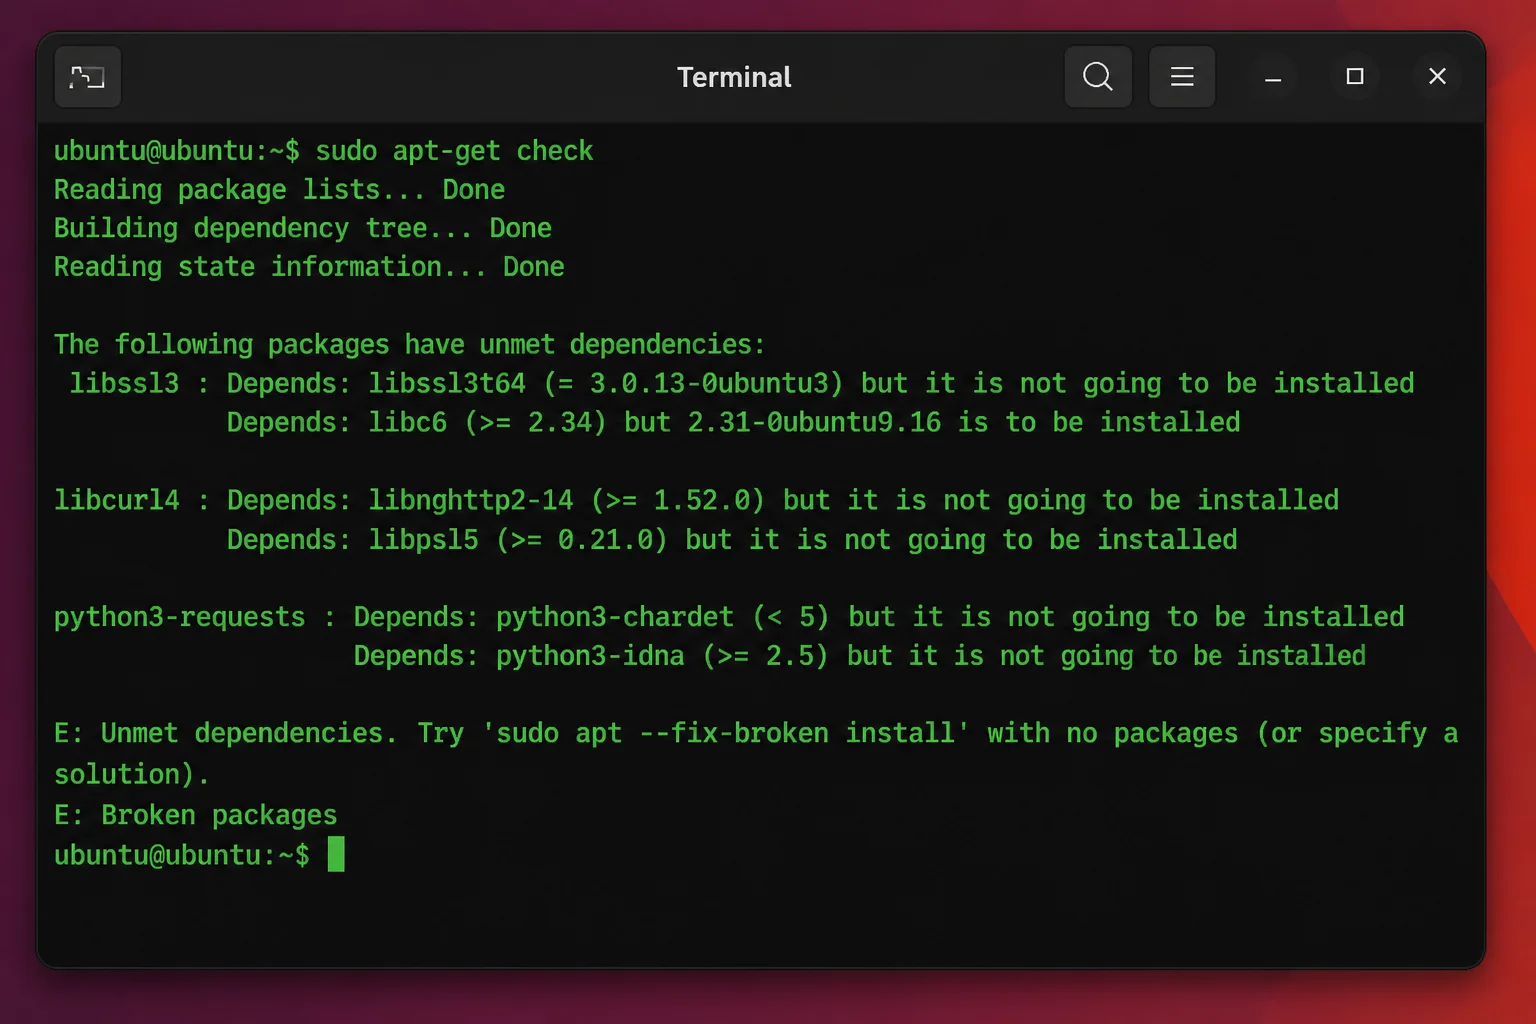
Task: Click the python3-idna dependency line
Action: [x=860, y=656]
